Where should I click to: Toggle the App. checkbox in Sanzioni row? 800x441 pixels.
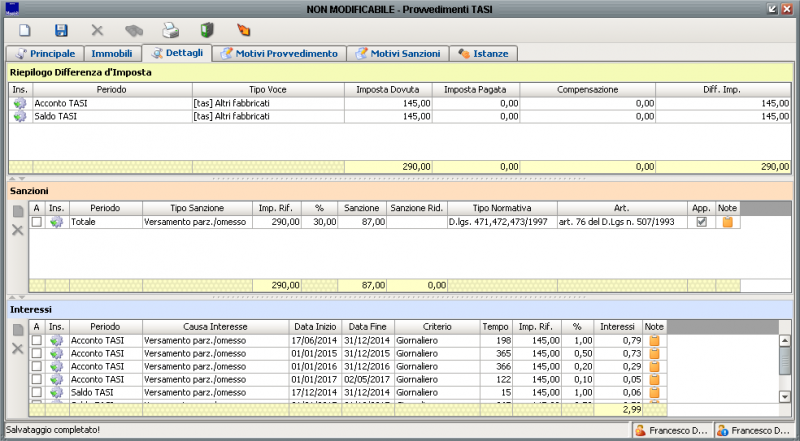tap(702, 222)
